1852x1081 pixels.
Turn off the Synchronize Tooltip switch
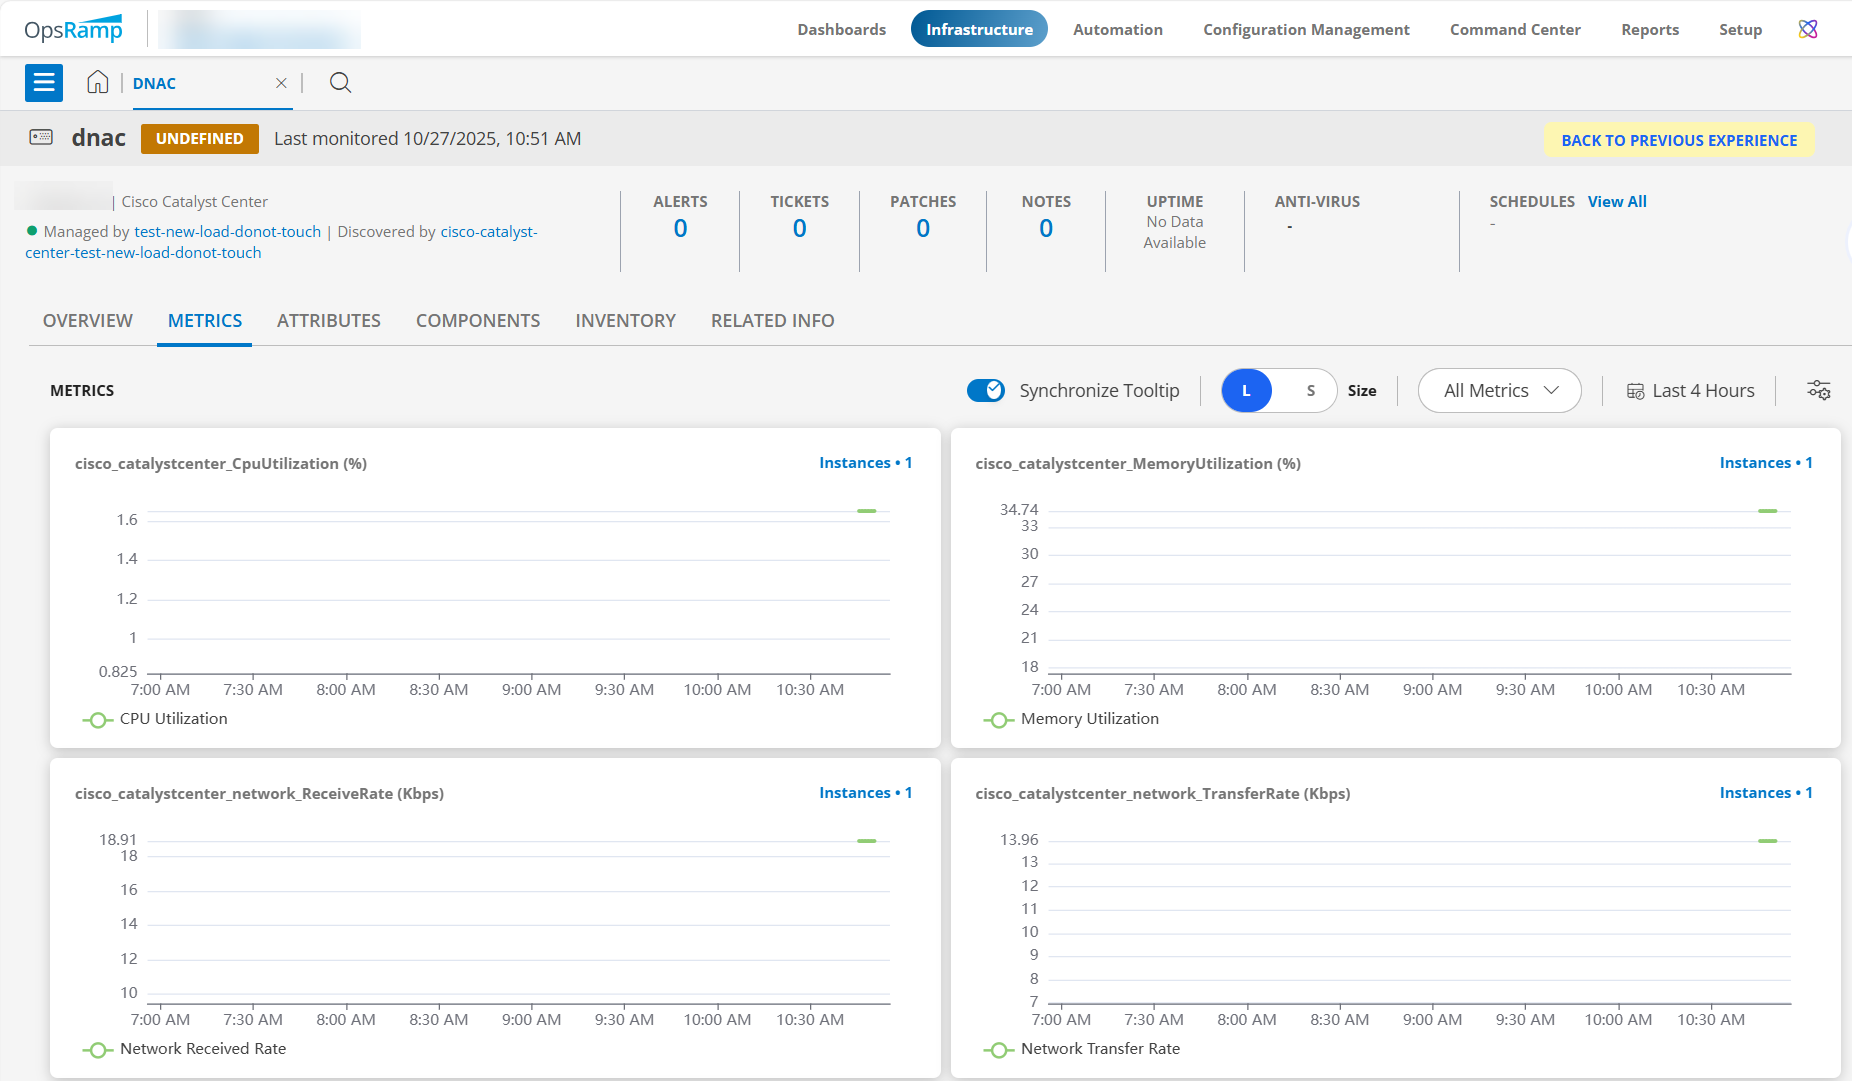985,390
